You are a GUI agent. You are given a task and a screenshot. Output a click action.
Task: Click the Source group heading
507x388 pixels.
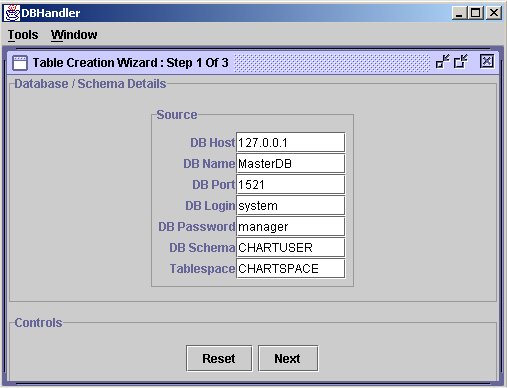click(177, 115)
